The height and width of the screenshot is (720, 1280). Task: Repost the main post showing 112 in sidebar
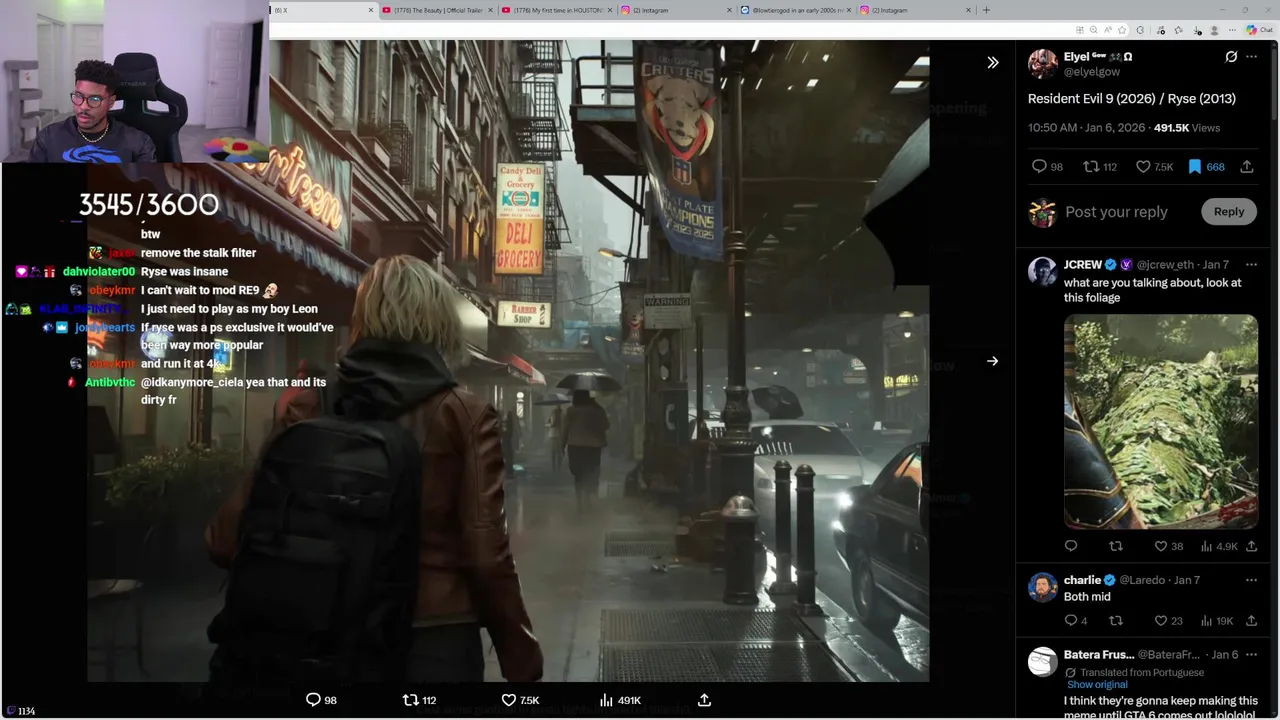point(1100,167)
